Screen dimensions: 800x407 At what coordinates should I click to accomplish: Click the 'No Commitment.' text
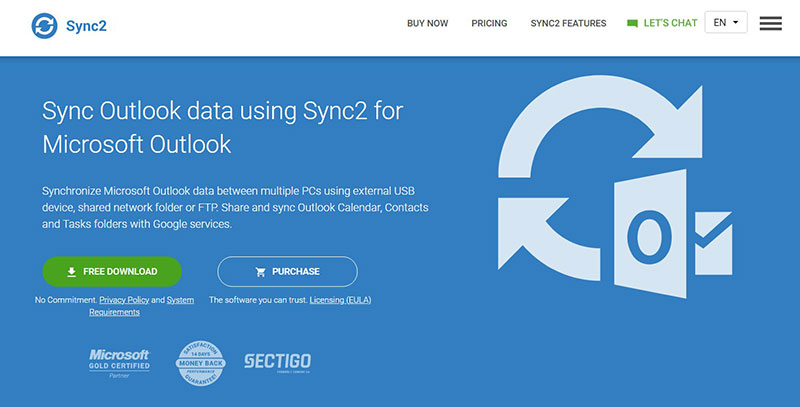[66, 300]
